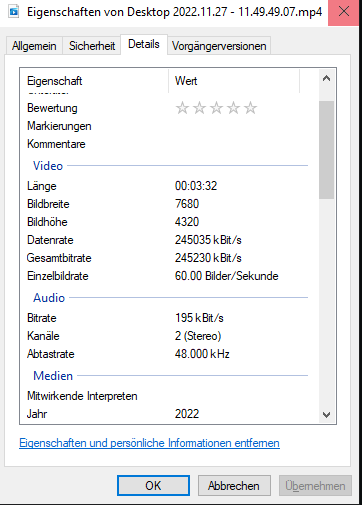Switch to the Allgemein tab

pyautogui.click(x=34, y=46)
